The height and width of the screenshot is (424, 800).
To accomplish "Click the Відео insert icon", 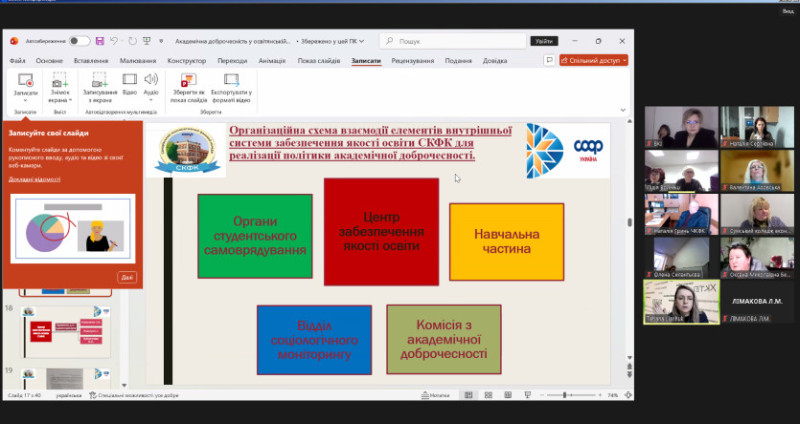I will [x=130, y=80].
